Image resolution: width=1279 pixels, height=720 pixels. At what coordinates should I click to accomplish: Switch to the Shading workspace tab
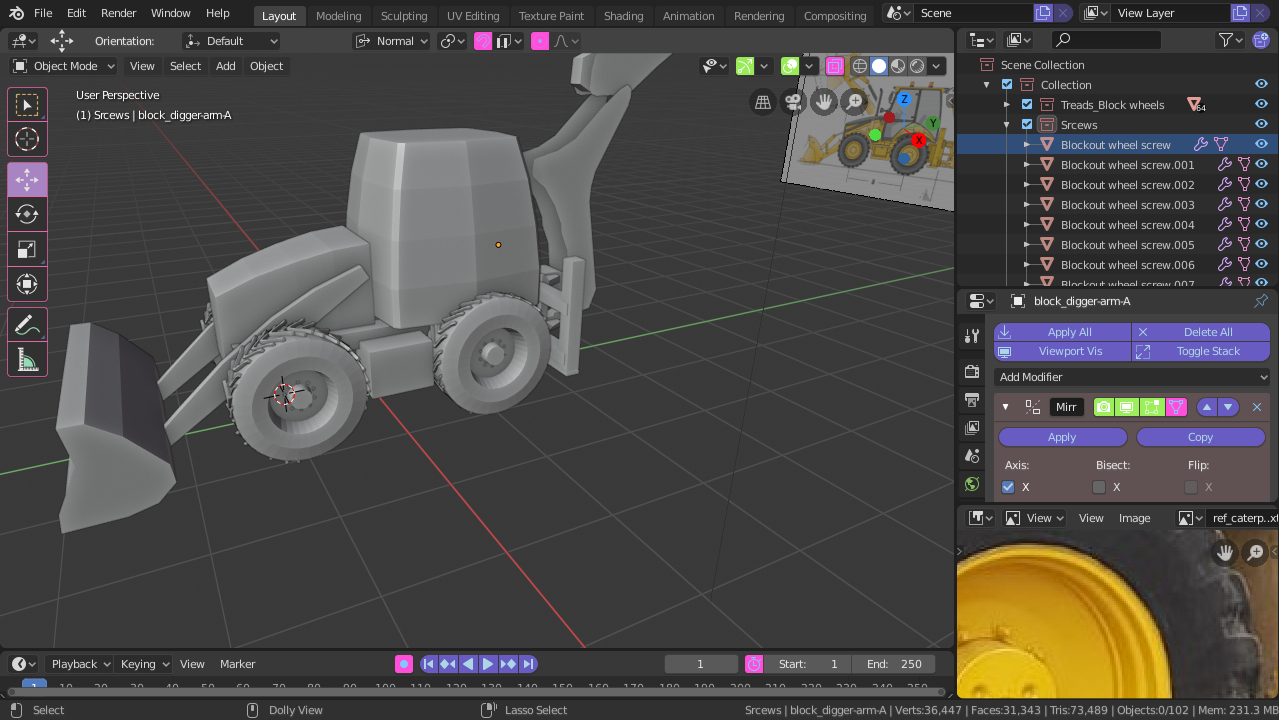(x=623, y=15)
